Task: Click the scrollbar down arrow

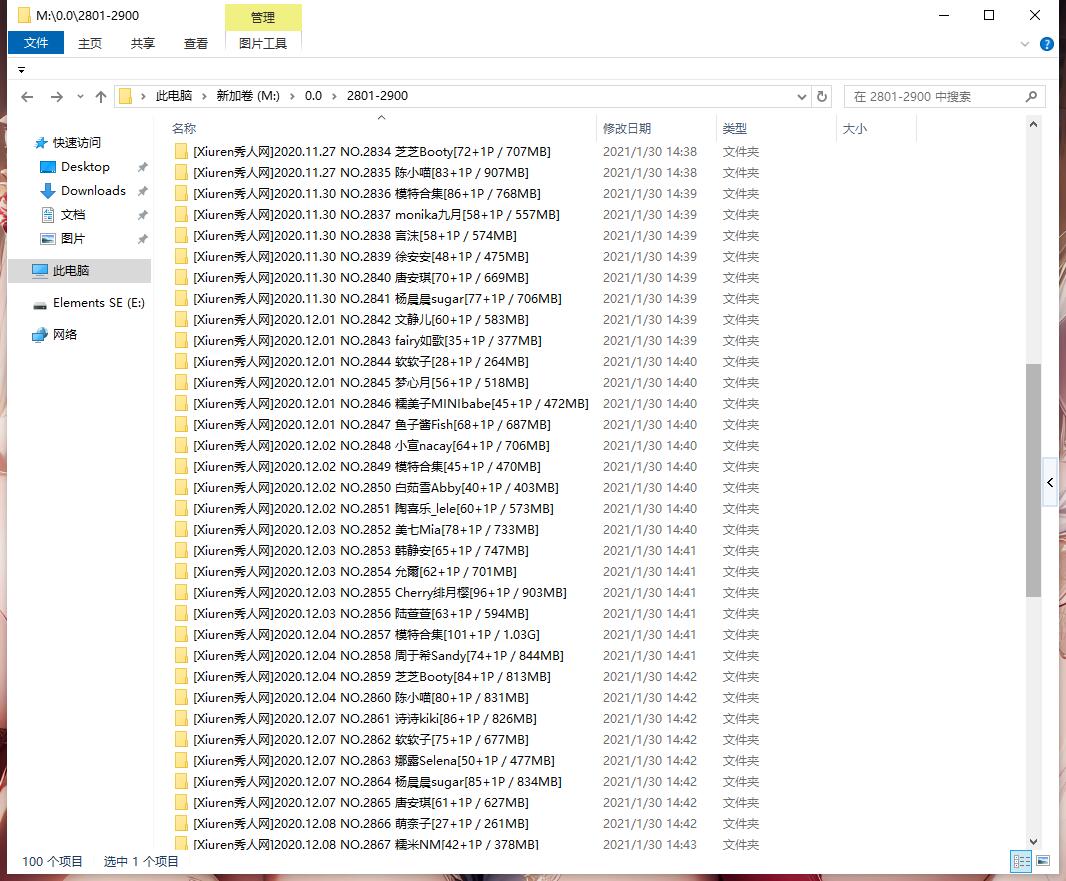Action: tap(1033, 842)
